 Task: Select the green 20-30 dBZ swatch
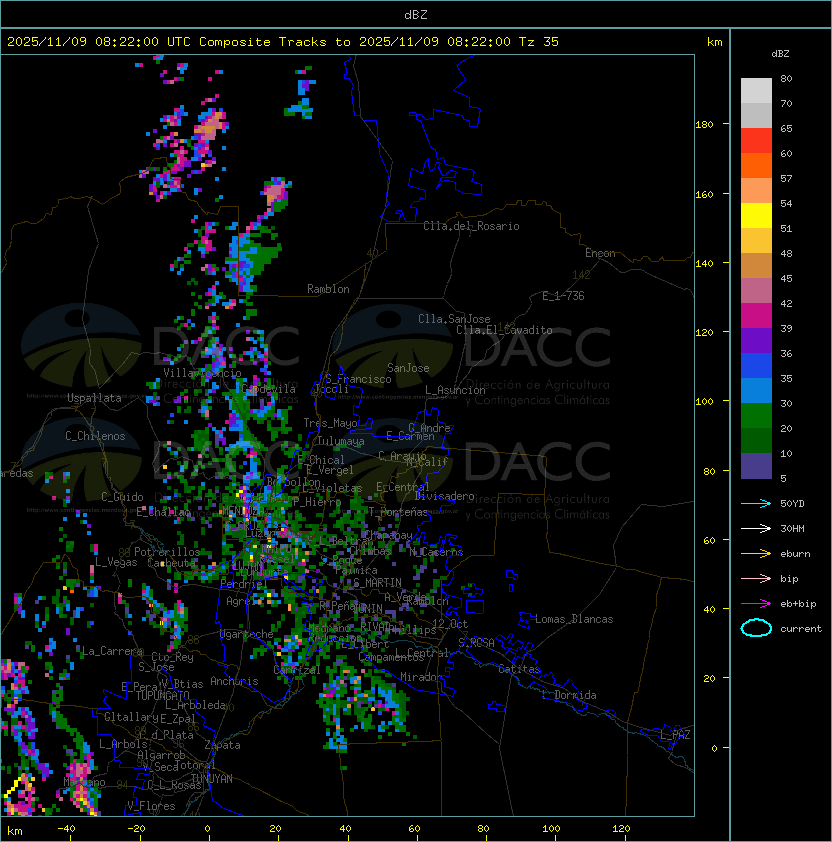pos(756,416)
